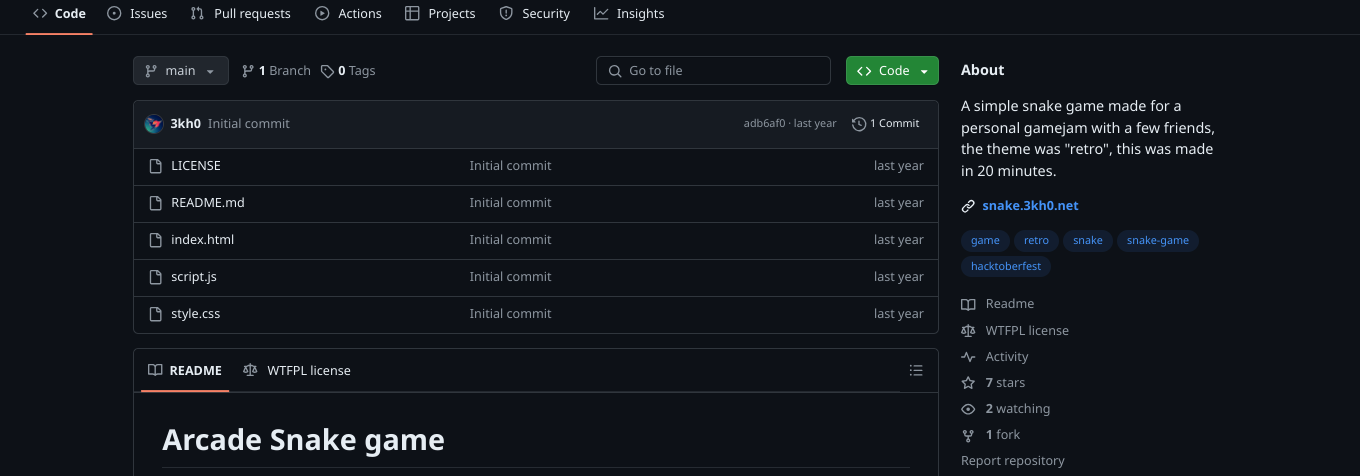This screenshot has height=476, width=1360.
Task: Click the eye icon next to watching
Action: [968, 409]
